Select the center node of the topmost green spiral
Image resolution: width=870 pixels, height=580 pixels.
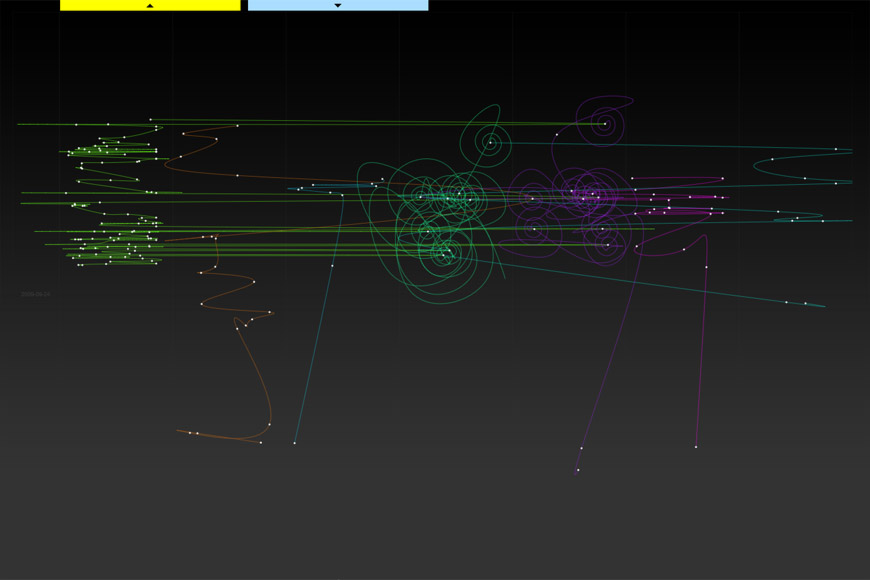tap(490, 143)
